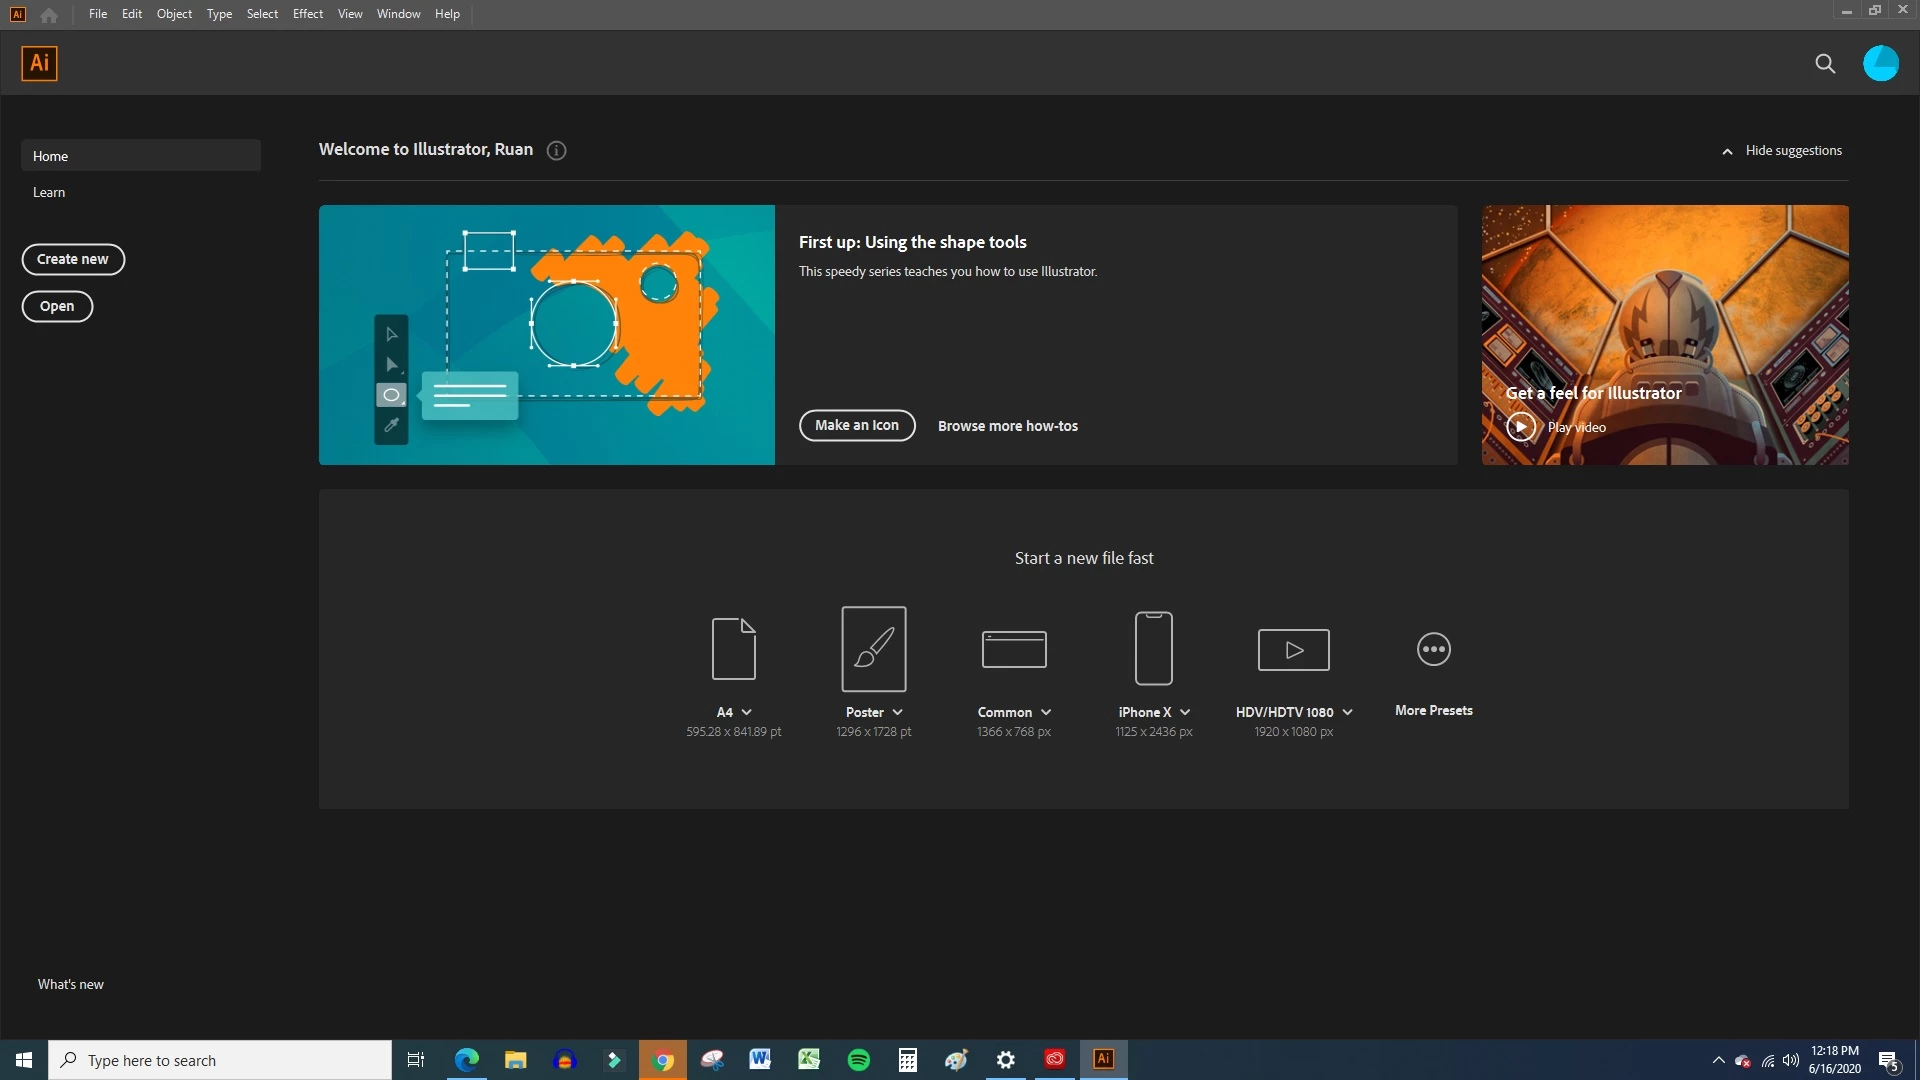Switch to the Learn tab
Viewport: 1920px width, 1080px height.
click(x=49, y=193)
